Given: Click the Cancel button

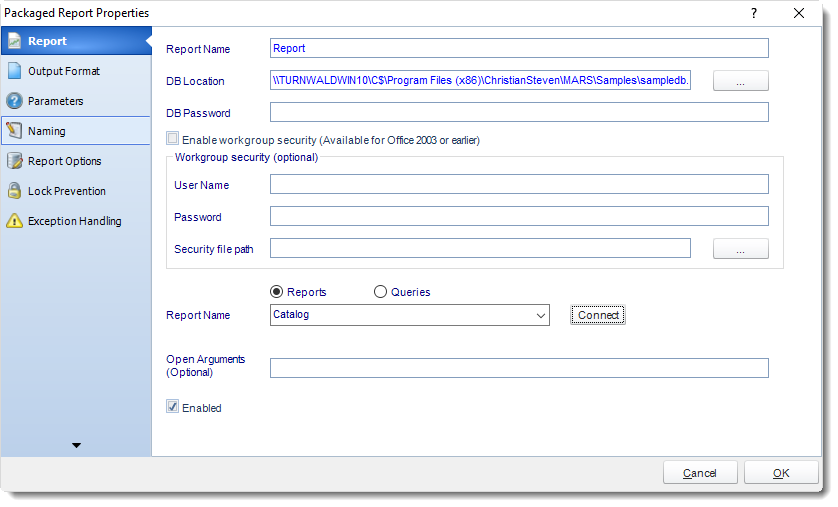Looking at the screenshot, I should pyautogui.click(x=700, y=473).
